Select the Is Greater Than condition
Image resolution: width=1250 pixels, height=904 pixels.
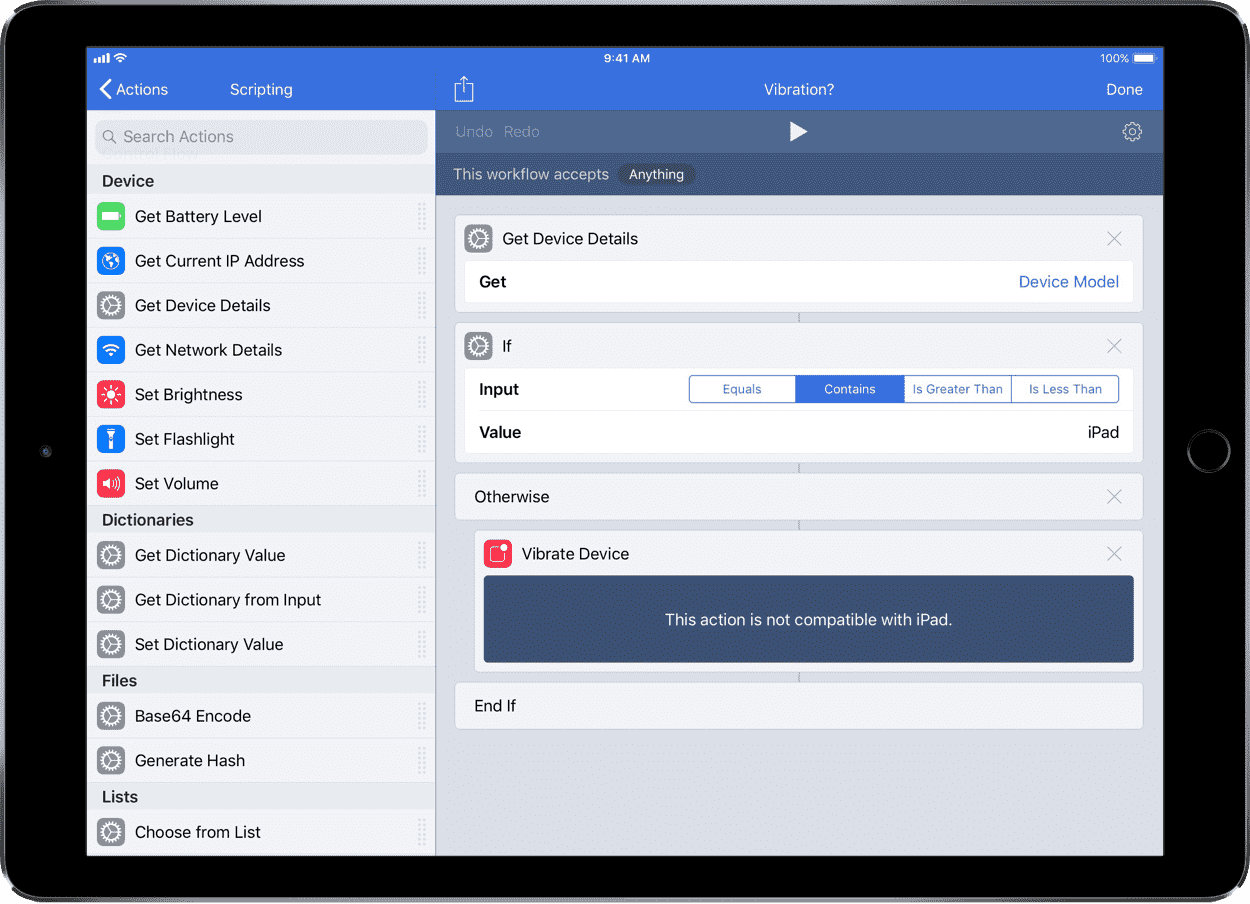pyautogui.click(x=958, y=389)
